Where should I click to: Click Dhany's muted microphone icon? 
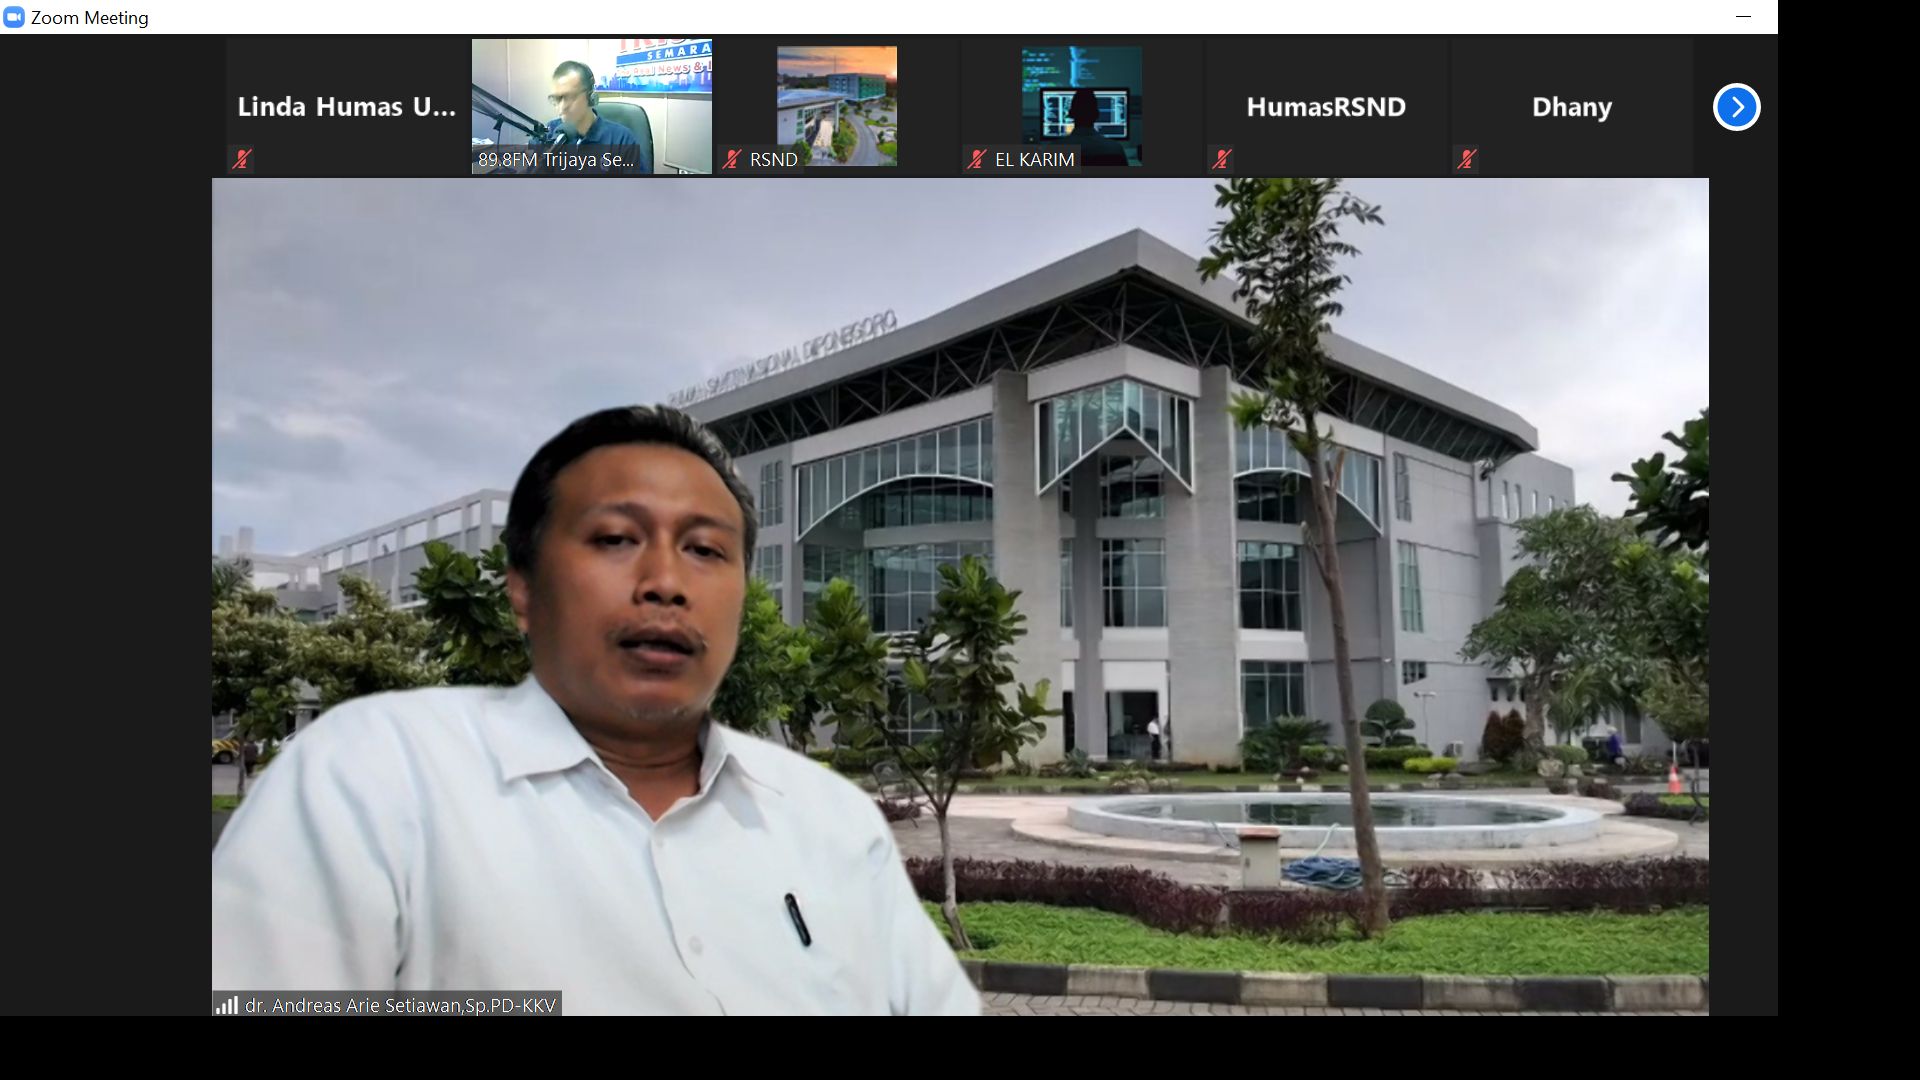pos(1466,159)
